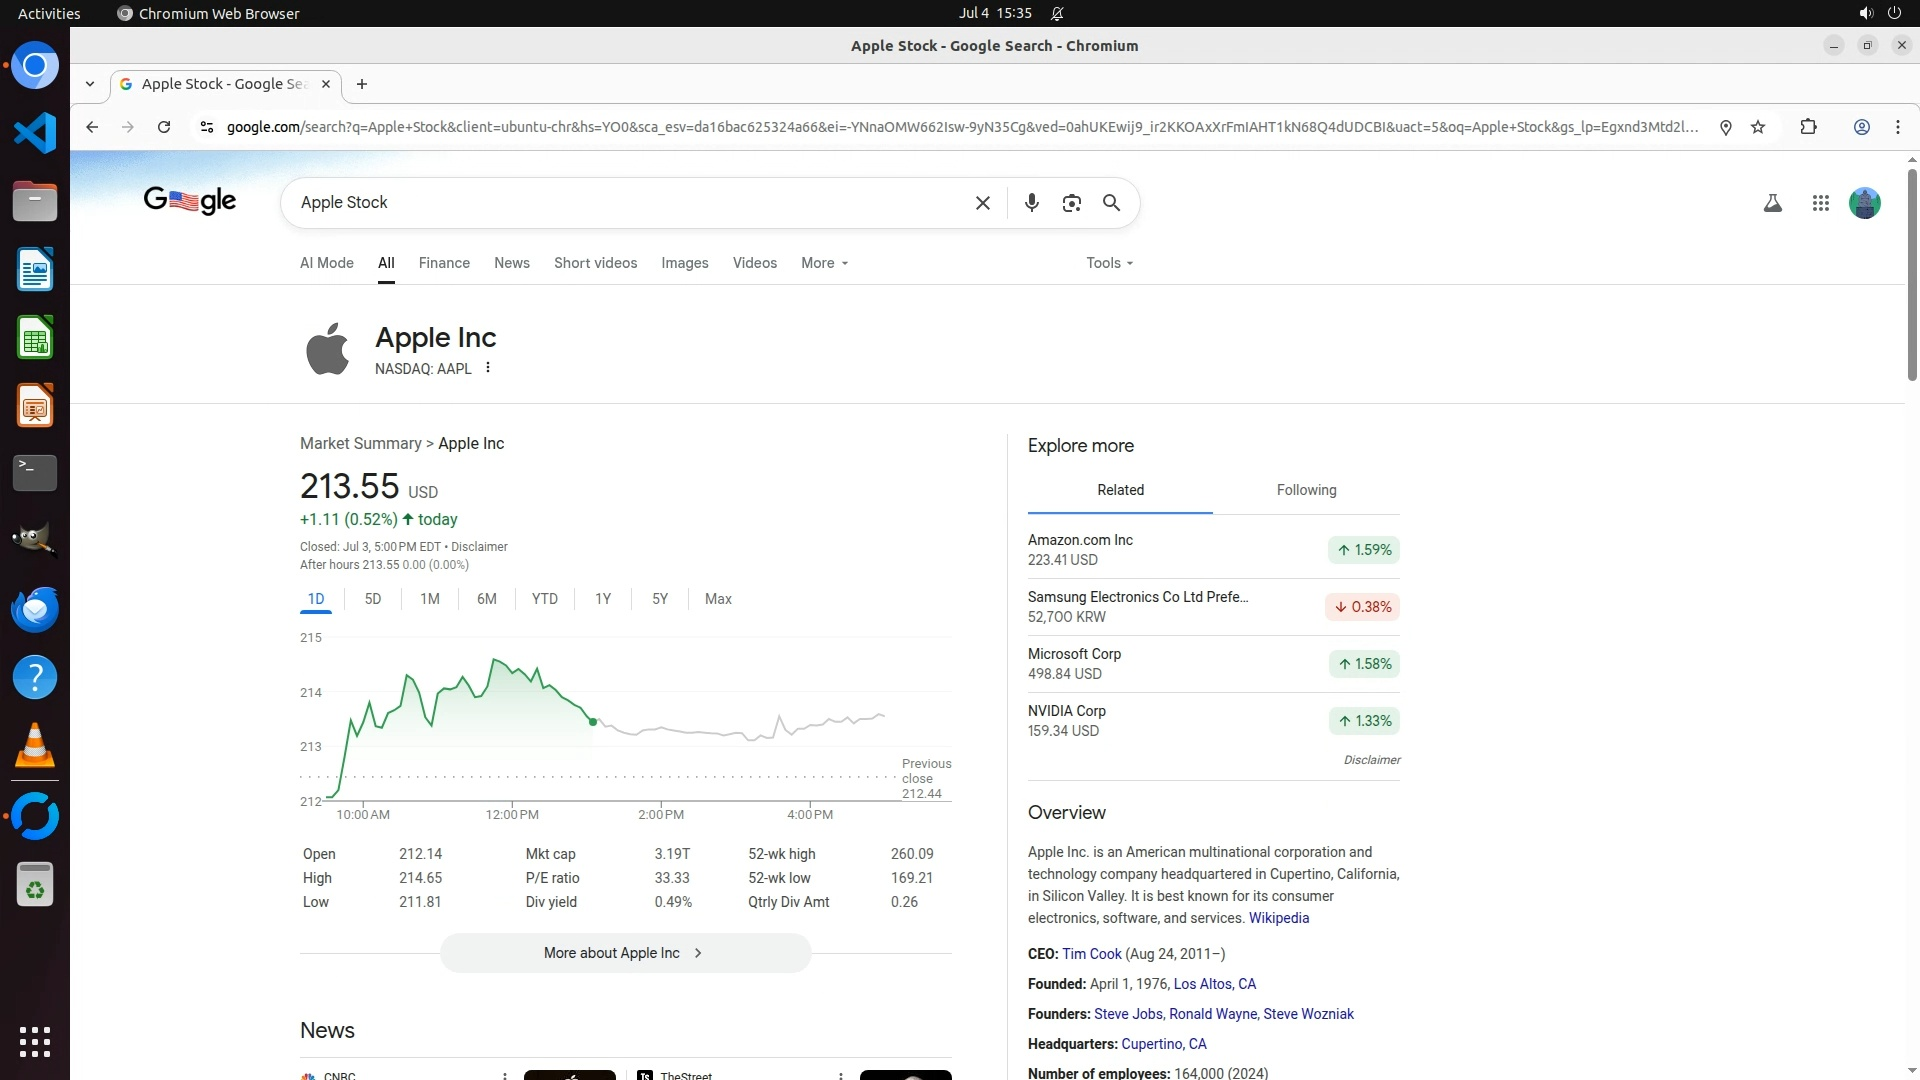Open Google Lens image search icon
The image size is (1920, 1080).
(1072, 203)
